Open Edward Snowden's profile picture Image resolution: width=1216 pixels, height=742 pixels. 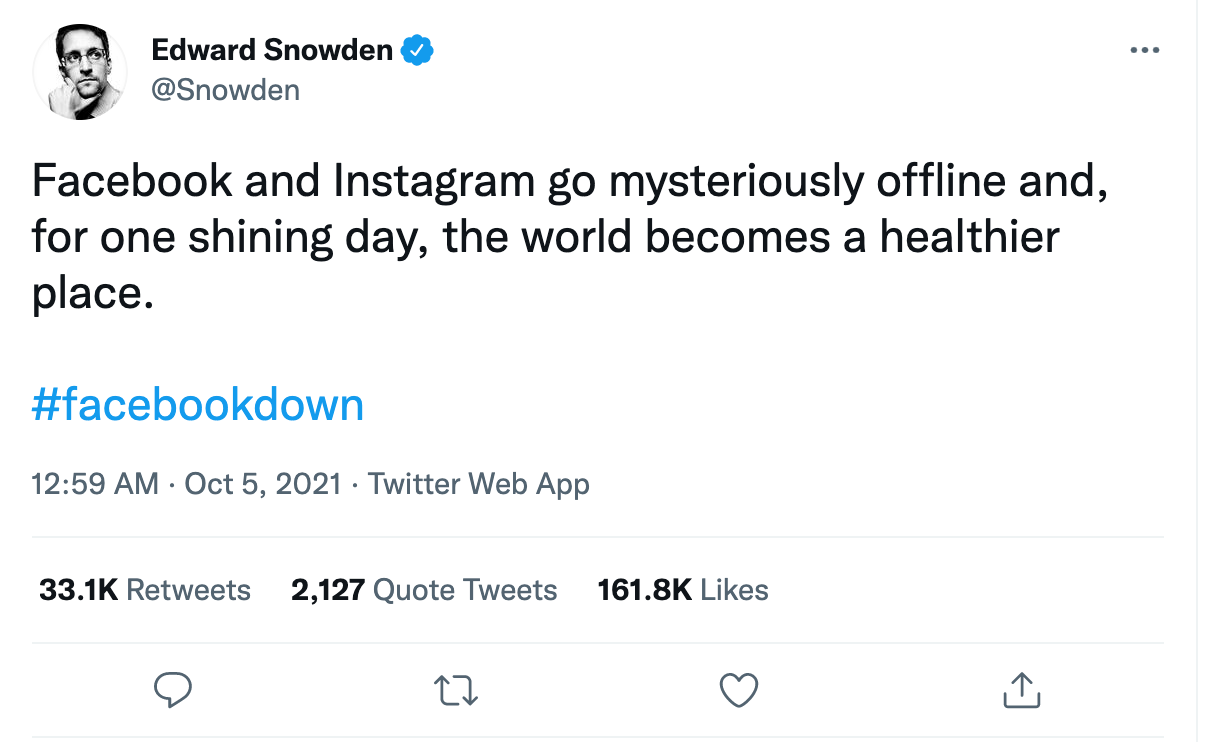point(81,73)
